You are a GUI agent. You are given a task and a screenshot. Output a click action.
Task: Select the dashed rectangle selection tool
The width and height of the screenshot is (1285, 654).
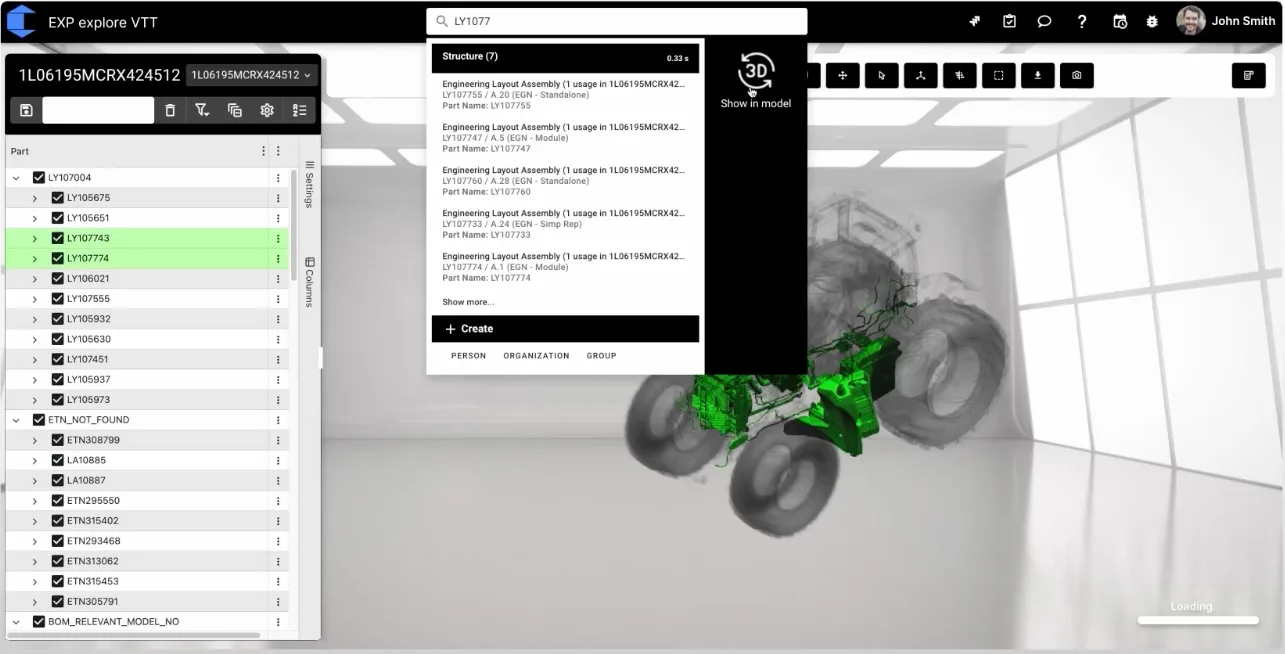998,75
